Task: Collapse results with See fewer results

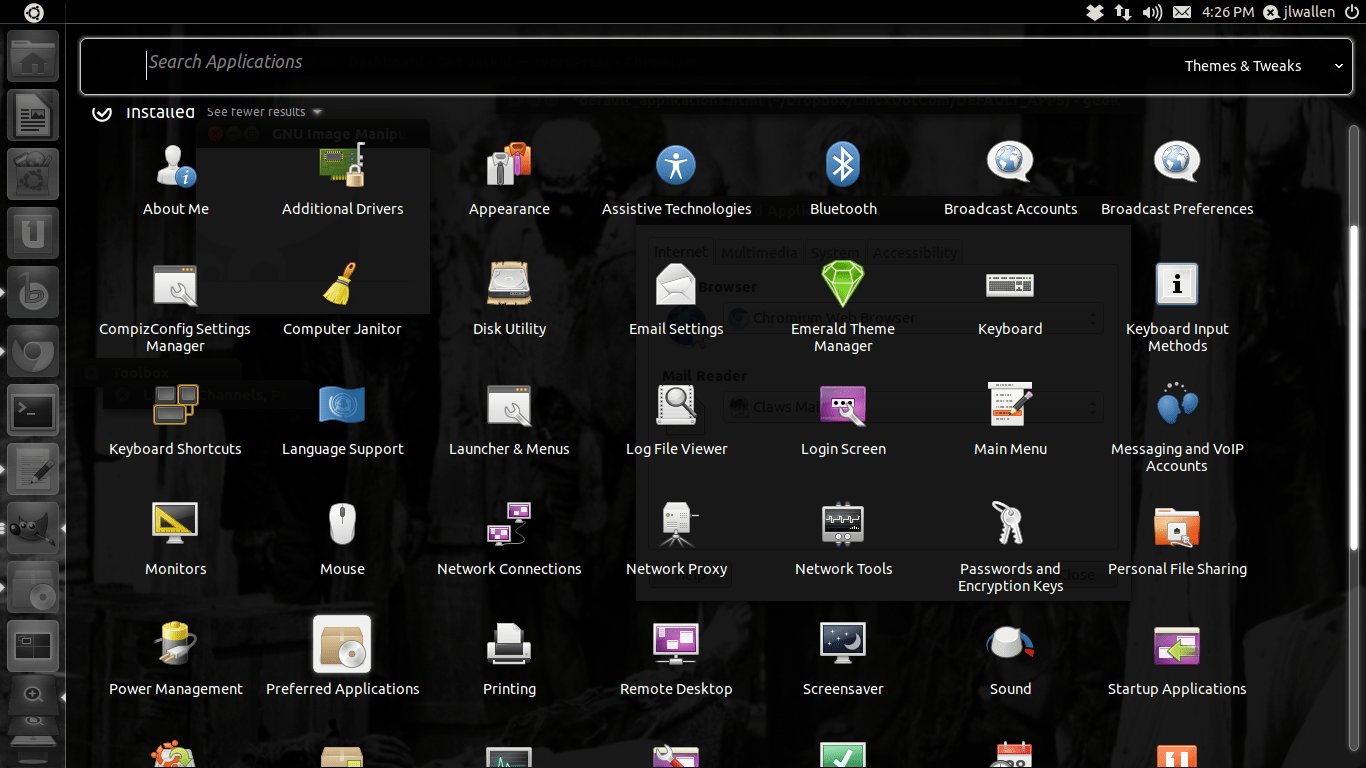Action: pos(253,111)
